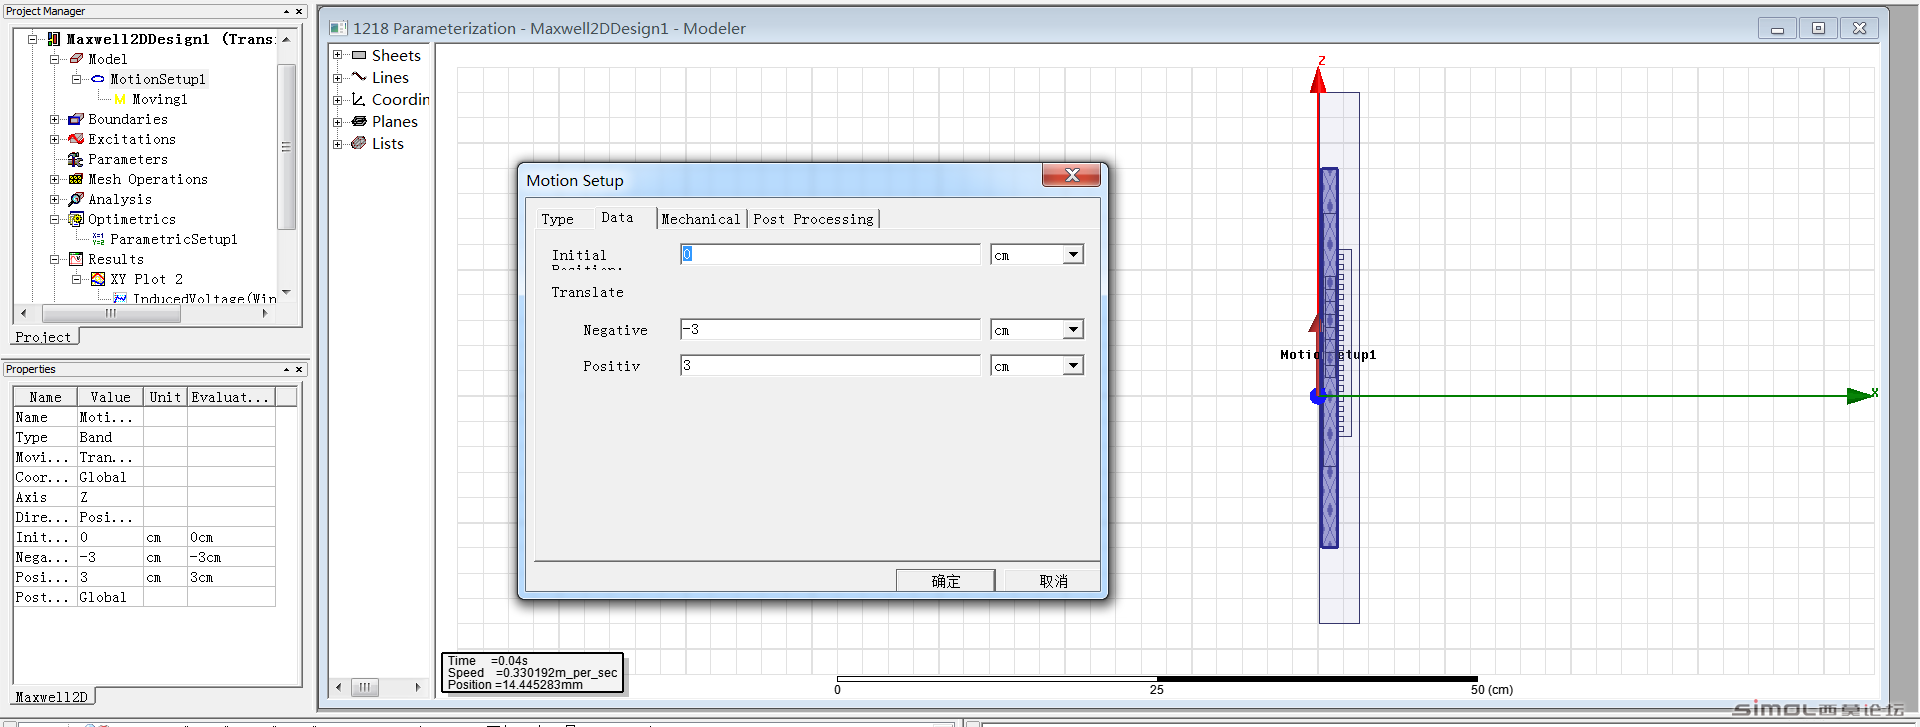Close the Motion Setup dialog
The height and width of the screenshot is (727, 1920).
coord(1071,175)
